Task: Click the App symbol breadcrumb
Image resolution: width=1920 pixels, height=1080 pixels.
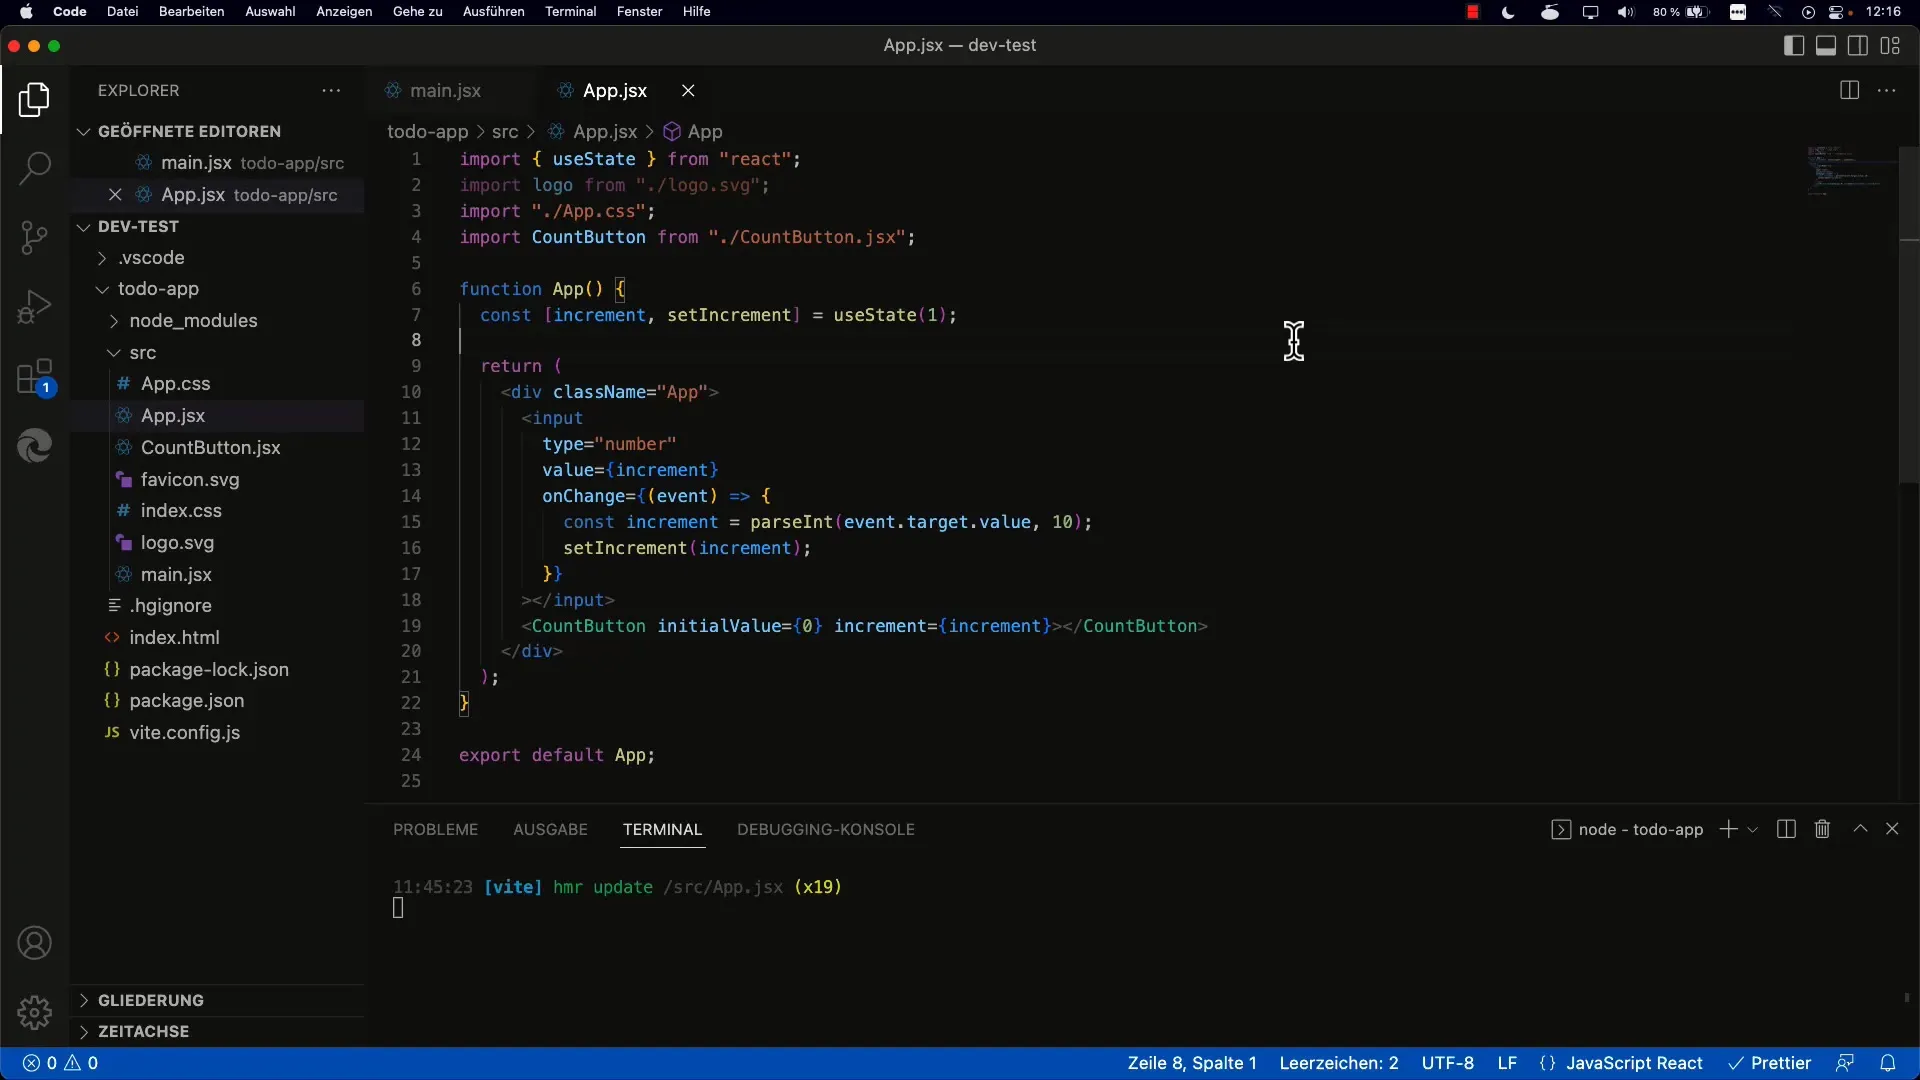Action: [x=693, y=132]
